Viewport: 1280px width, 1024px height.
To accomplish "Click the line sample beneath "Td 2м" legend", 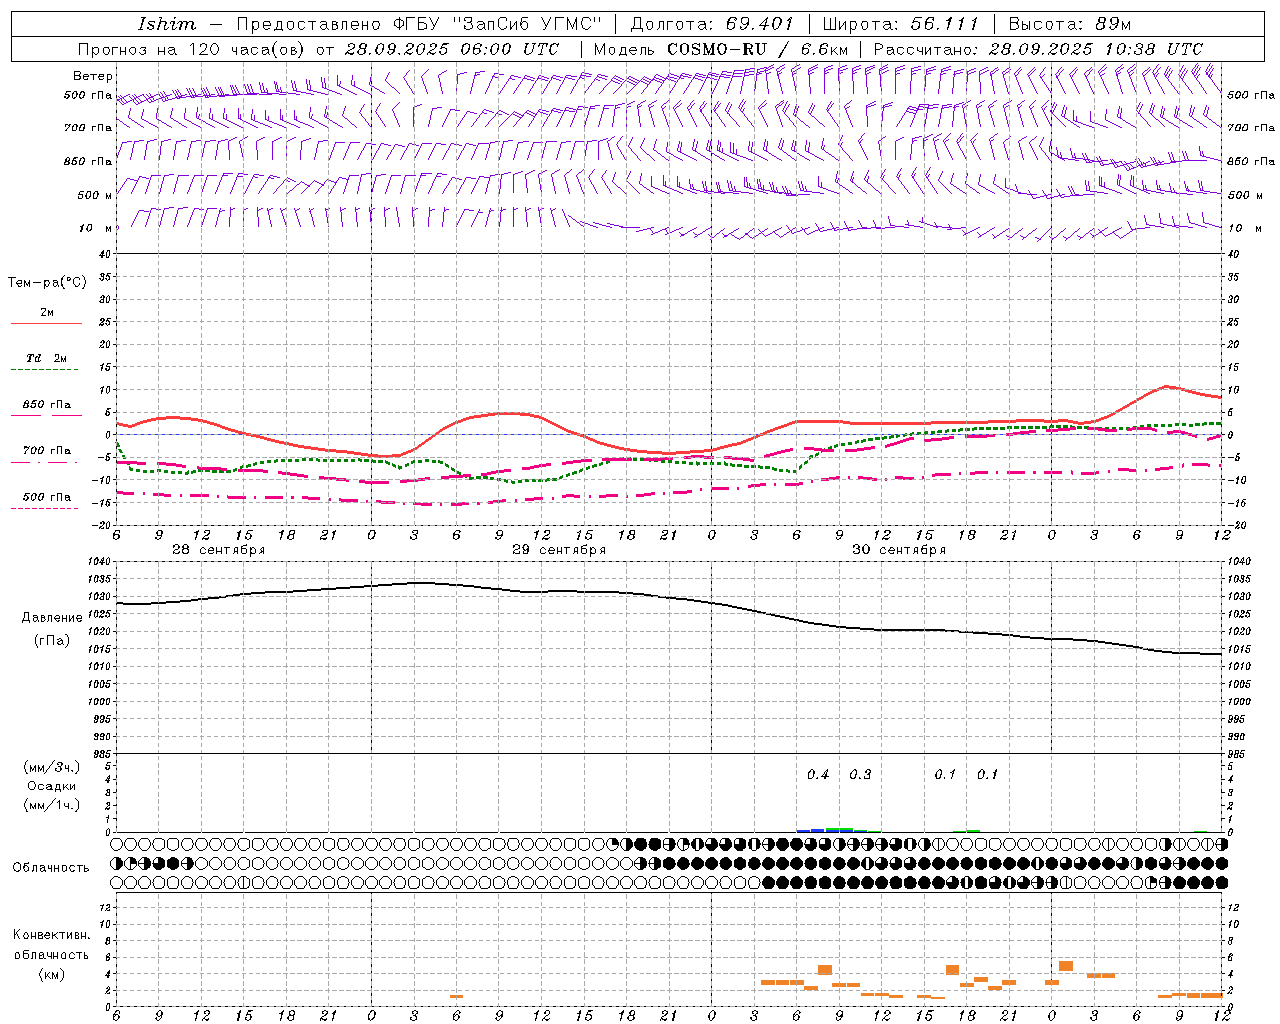I will 46,370.
